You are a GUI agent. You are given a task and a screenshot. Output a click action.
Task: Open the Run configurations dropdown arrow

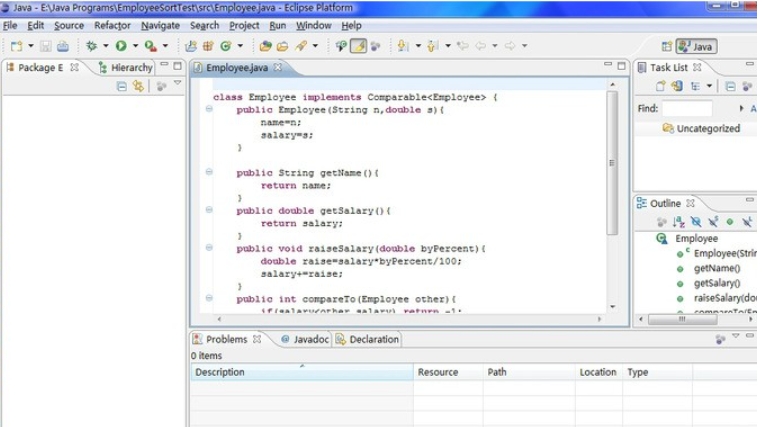135,46
